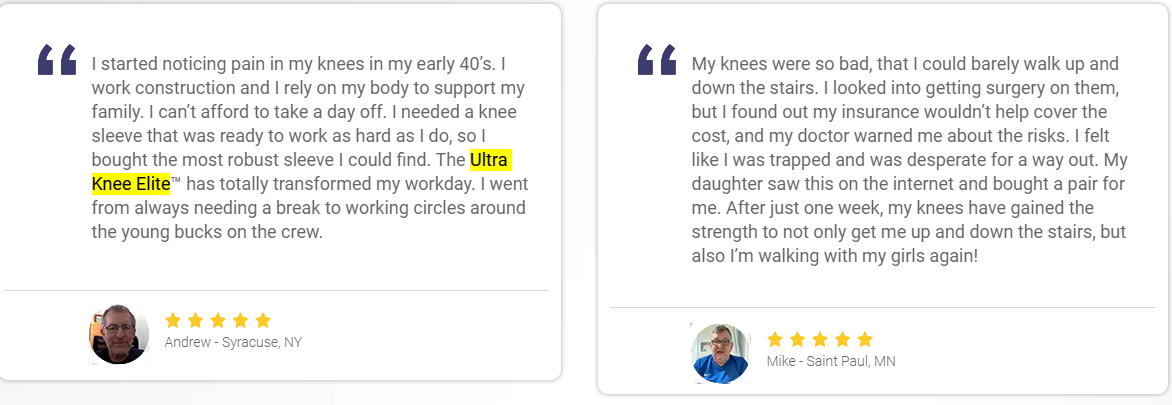Click the third star in Andrew's rating
The height and width of the screenshot is (405, 1172).
(218, 321)
